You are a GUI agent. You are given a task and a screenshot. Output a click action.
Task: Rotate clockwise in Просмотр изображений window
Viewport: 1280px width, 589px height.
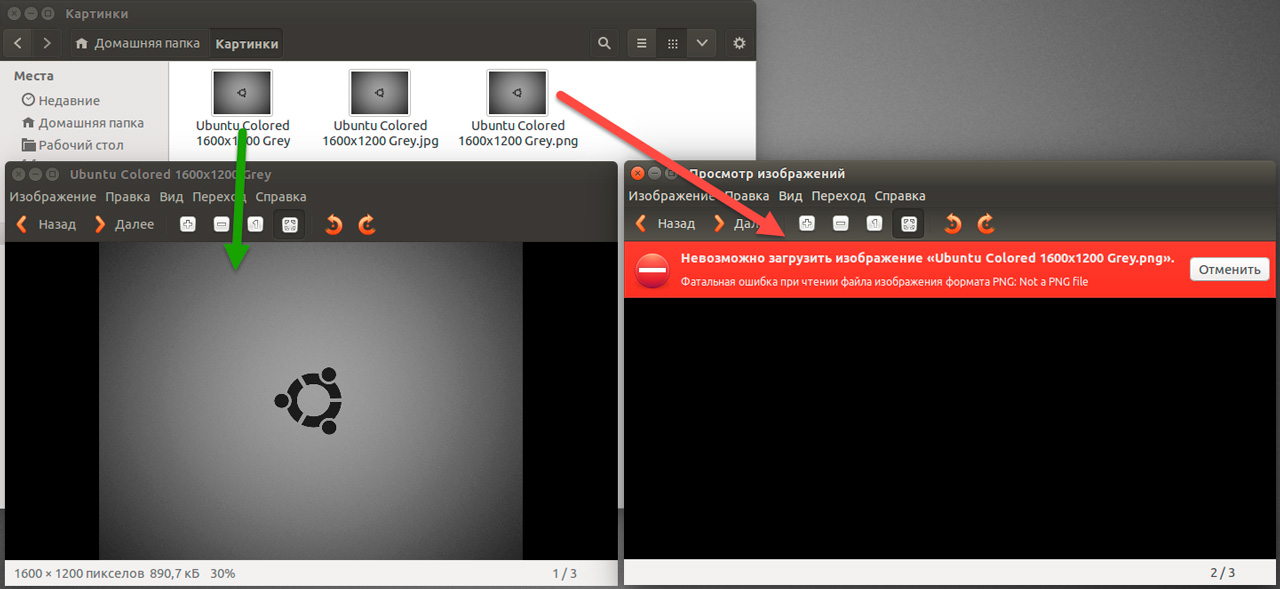pyautogui.click(x=987, y=224)
